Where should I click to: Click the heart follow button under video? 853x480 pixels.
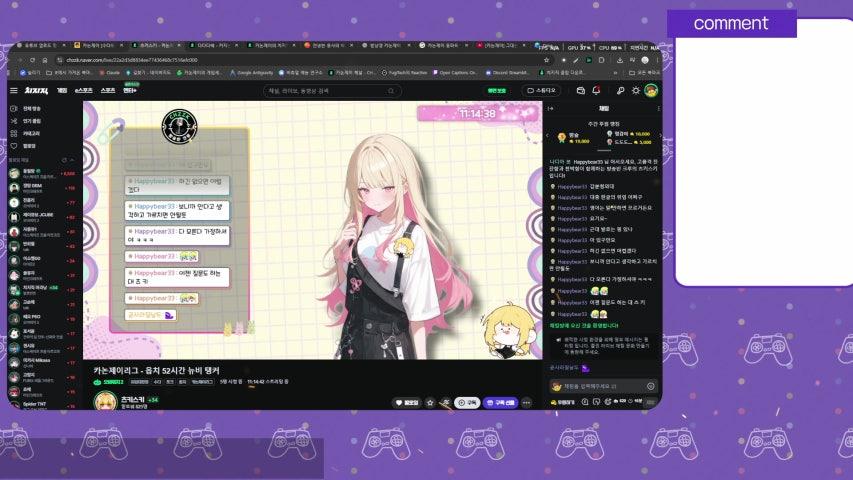407,403
